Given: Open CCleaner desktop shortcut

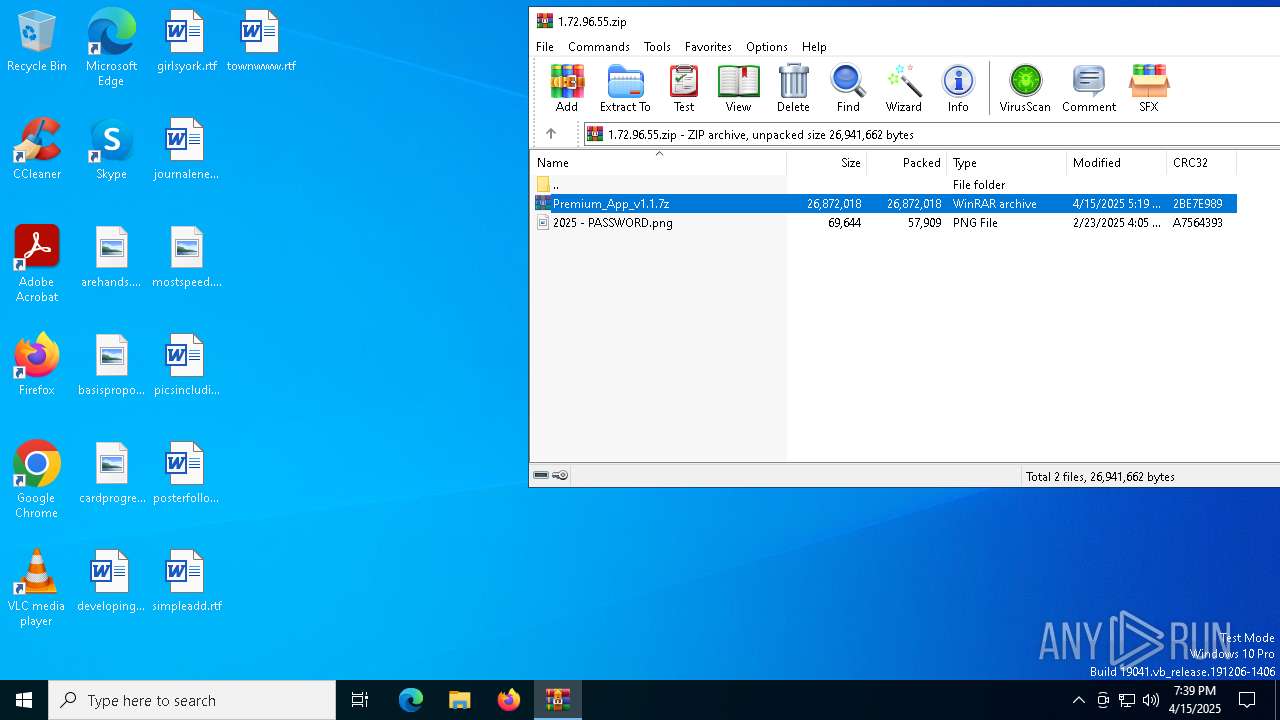Looking at the screenshot, I should (37, 149).
